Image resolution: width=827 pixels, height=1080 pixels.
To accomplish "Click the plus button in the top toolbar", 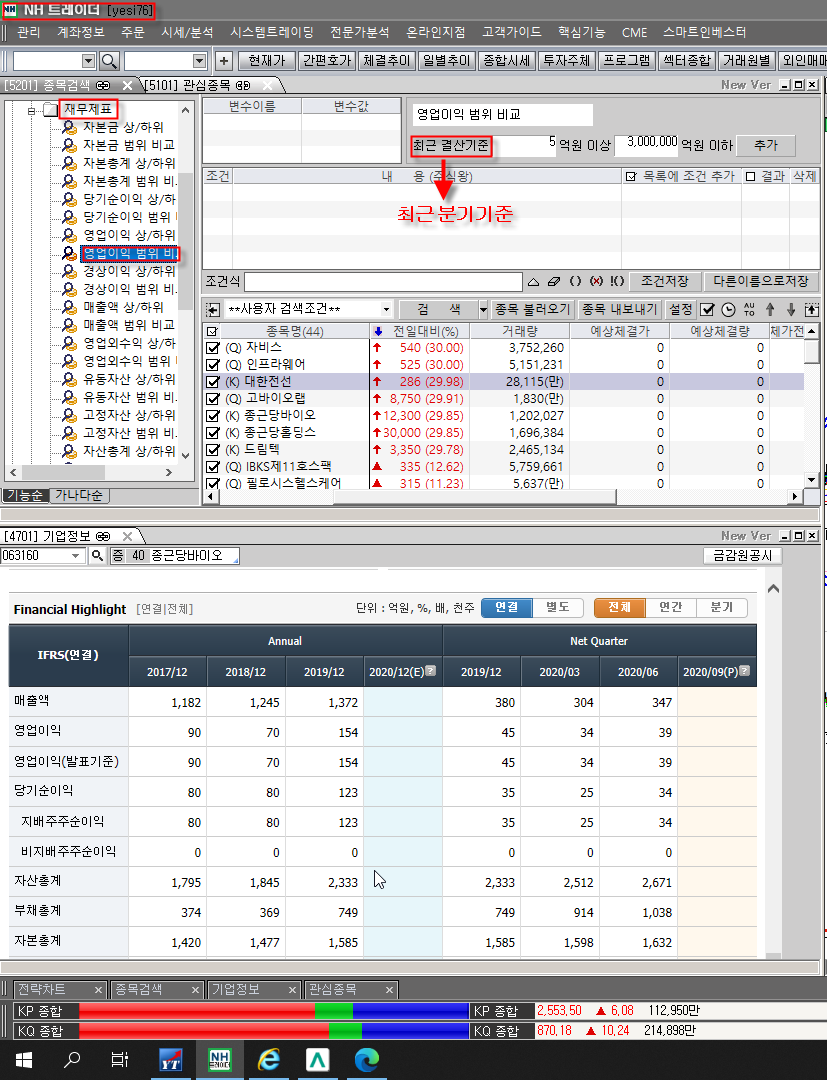I will coord(224,61).
